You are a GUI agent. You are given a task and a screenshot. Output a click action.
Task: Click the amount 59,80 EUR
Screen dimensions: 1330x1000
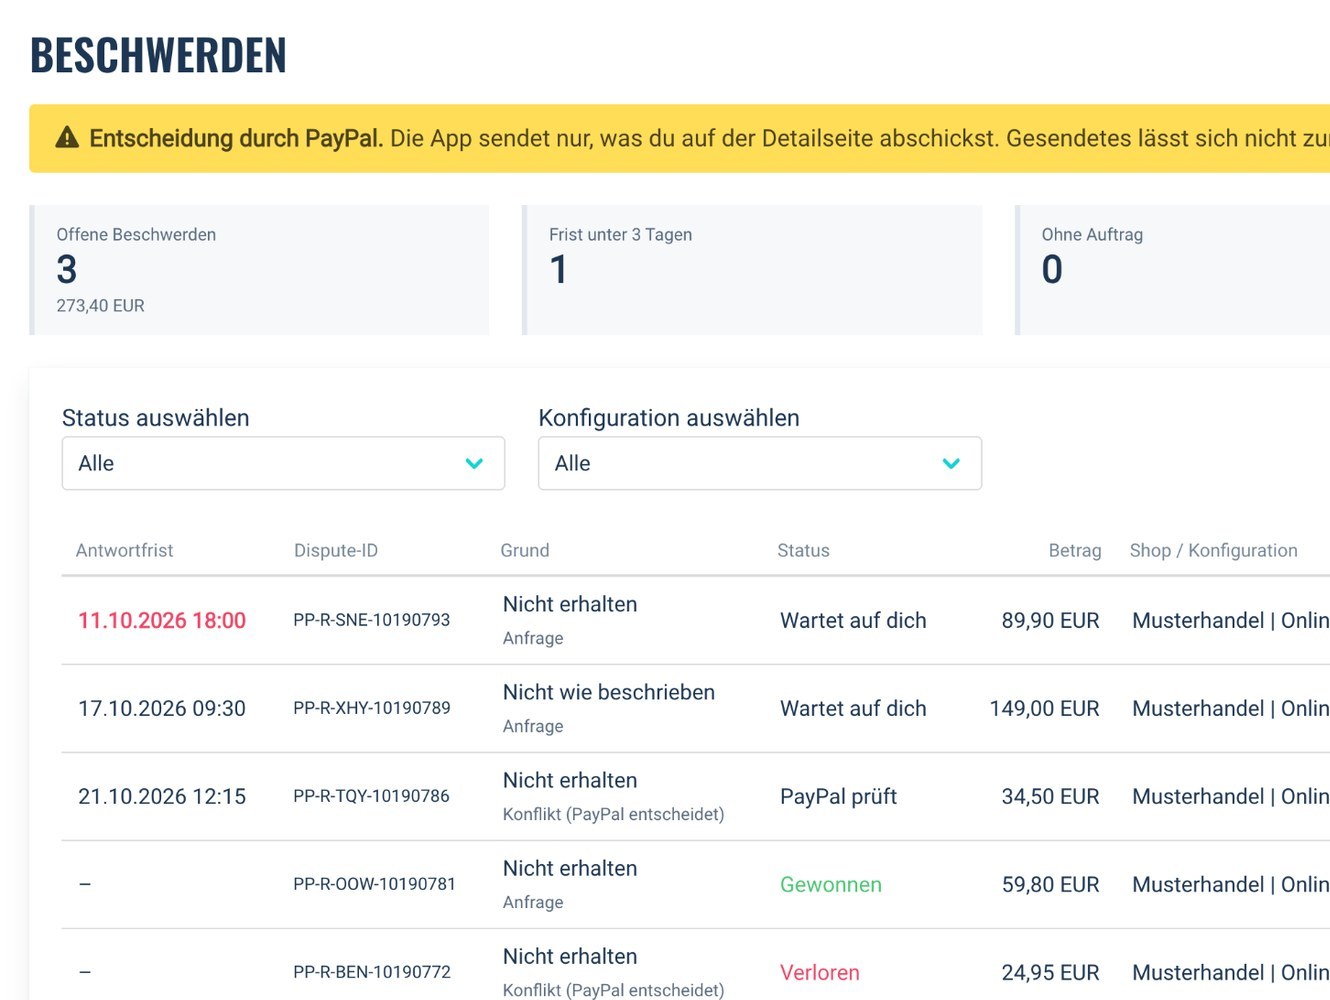[1051, 884]
